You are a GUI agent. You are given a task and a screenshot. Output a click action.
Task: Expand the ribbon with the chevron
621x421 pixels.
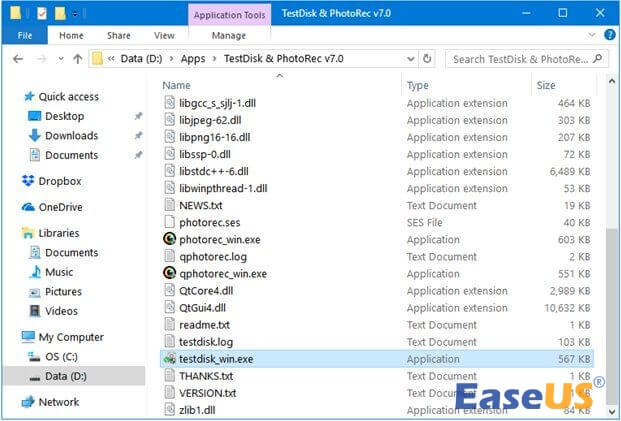click(592, 35)
